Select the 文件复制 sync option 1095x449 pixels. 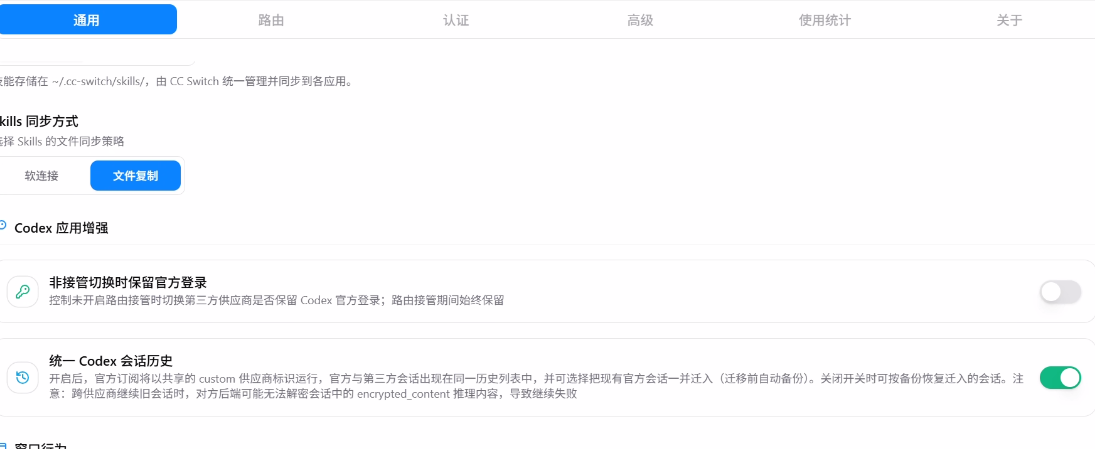[x=135, y=176]
